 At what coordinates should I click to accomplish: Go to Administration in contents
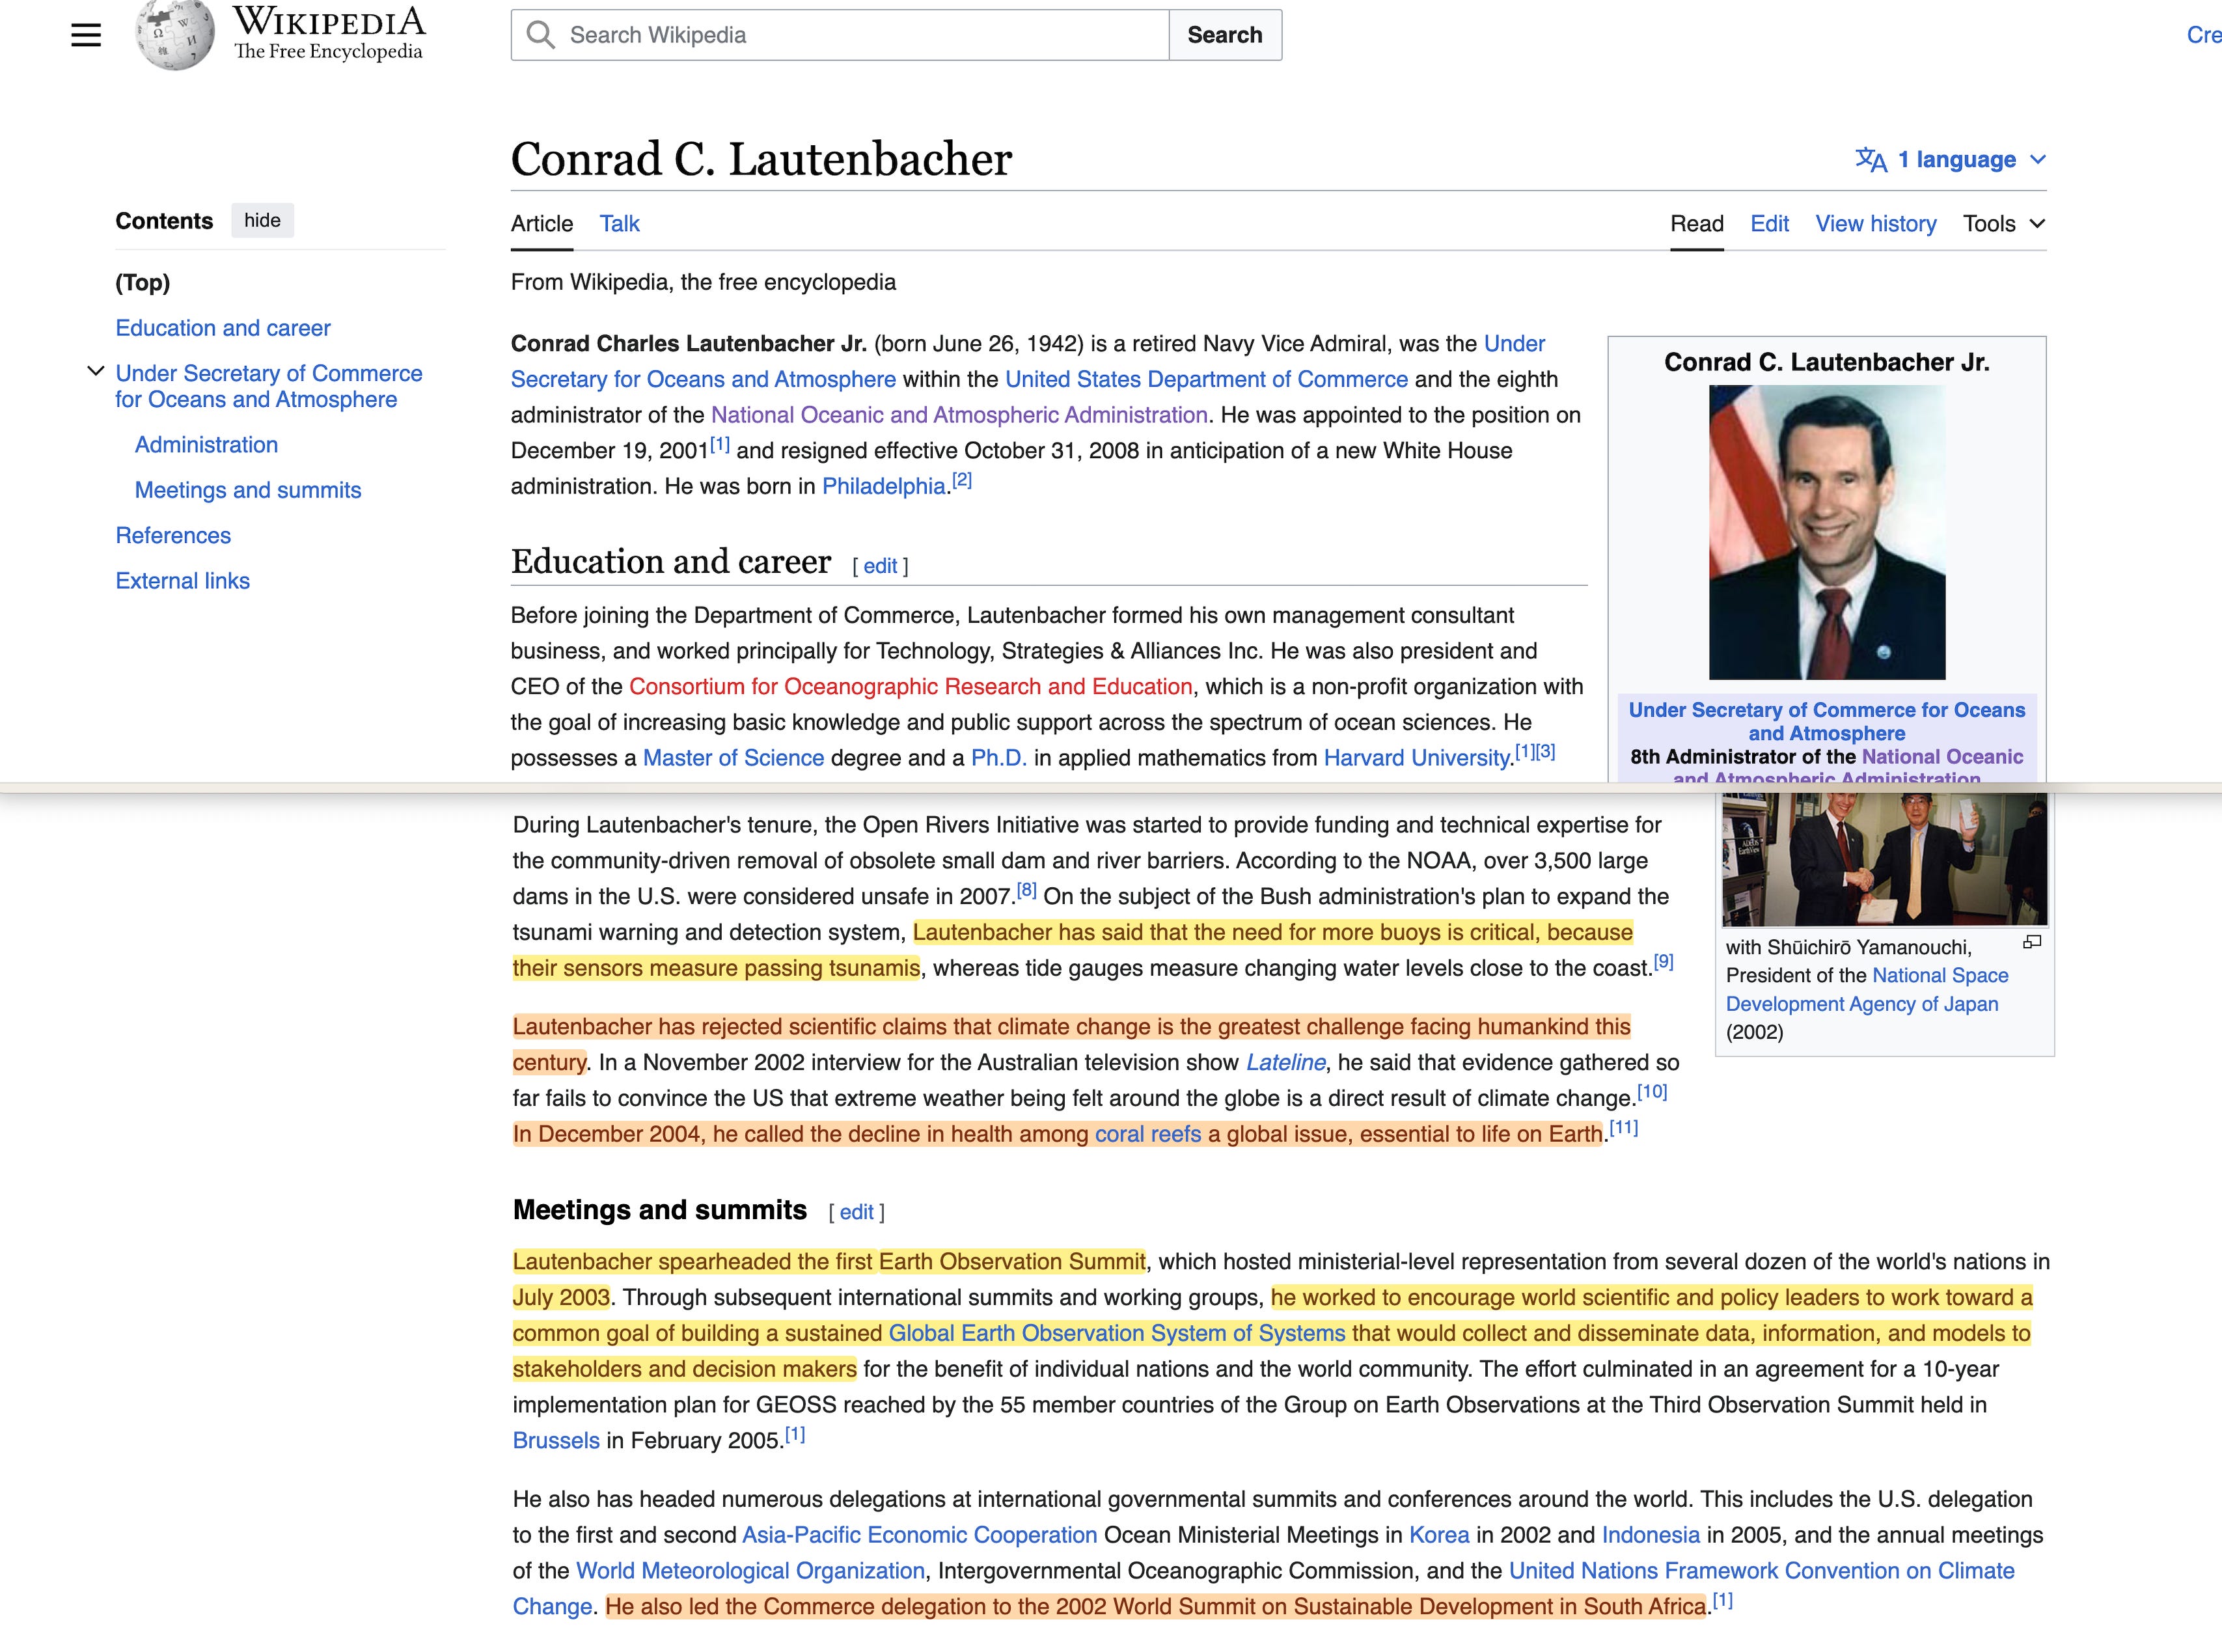pyautogui.click(x=207, y=445)
